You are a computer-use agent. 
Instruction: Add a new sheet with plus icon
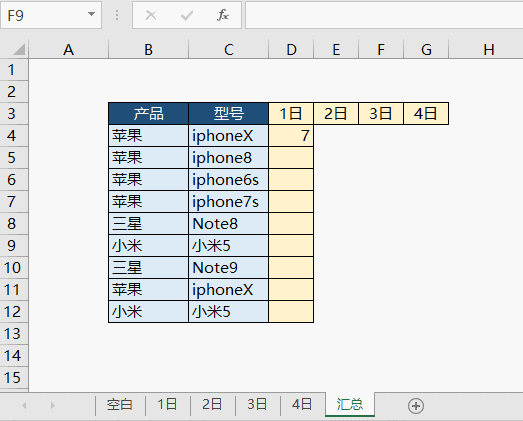tap(416, 406)
